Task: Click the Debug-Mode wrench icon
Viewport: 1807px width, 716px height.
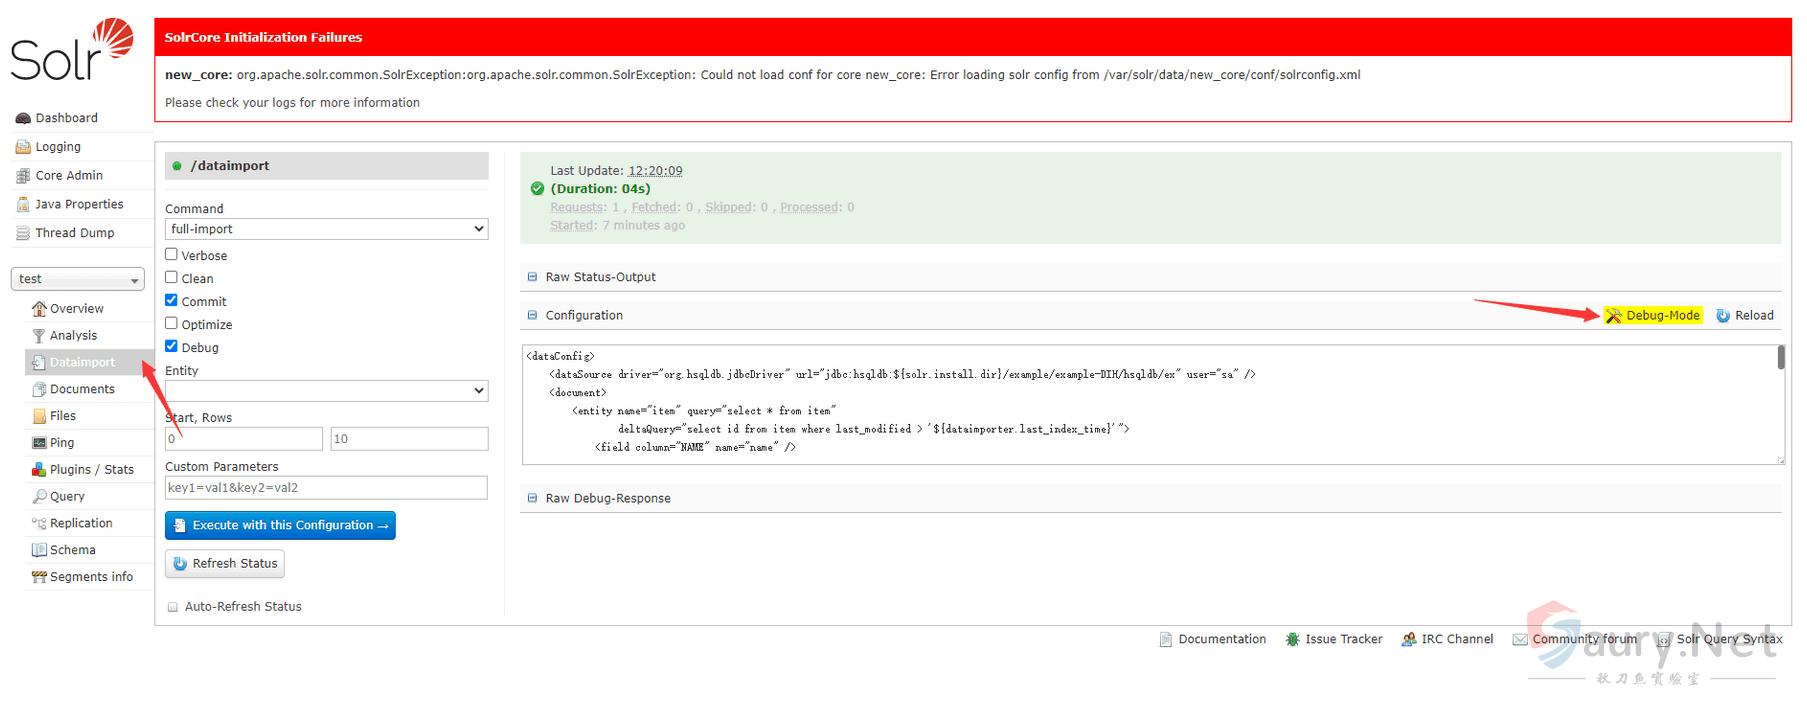Action: pyautogui.click(x=1613, y=316)
